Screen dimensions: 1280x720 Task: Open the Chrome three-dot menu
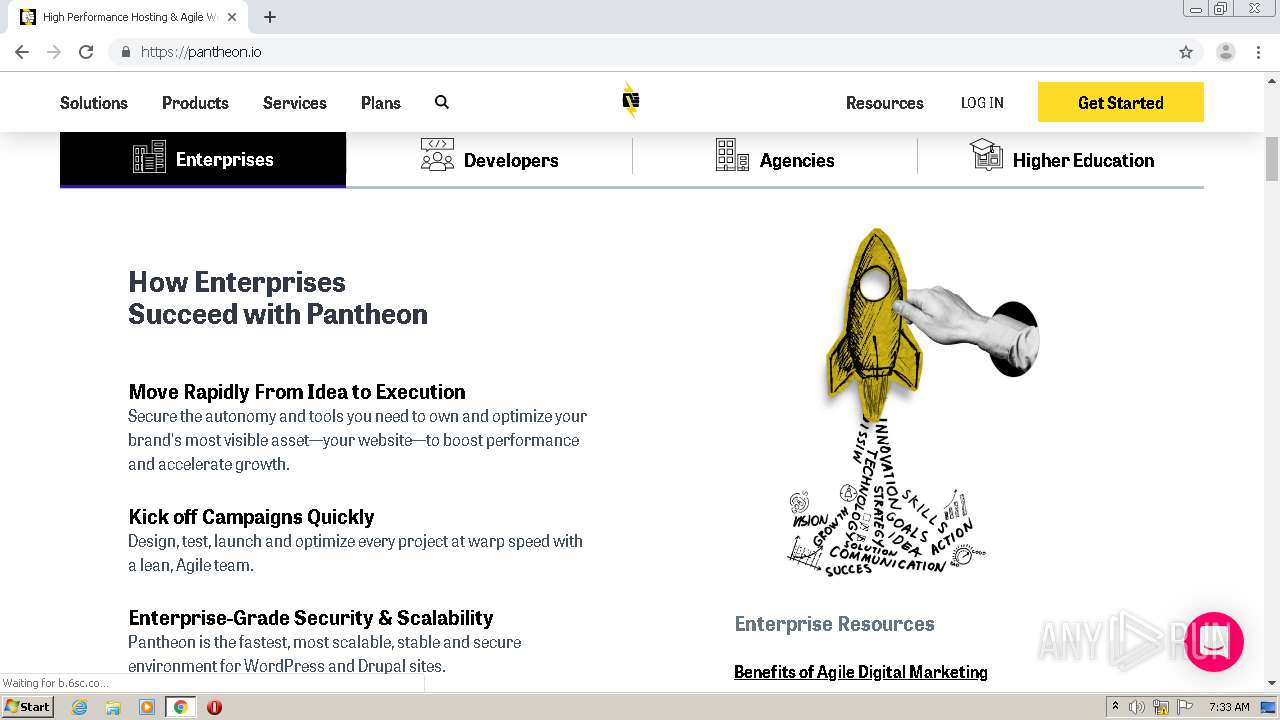pyautogui.click(x=1258, y=52)
